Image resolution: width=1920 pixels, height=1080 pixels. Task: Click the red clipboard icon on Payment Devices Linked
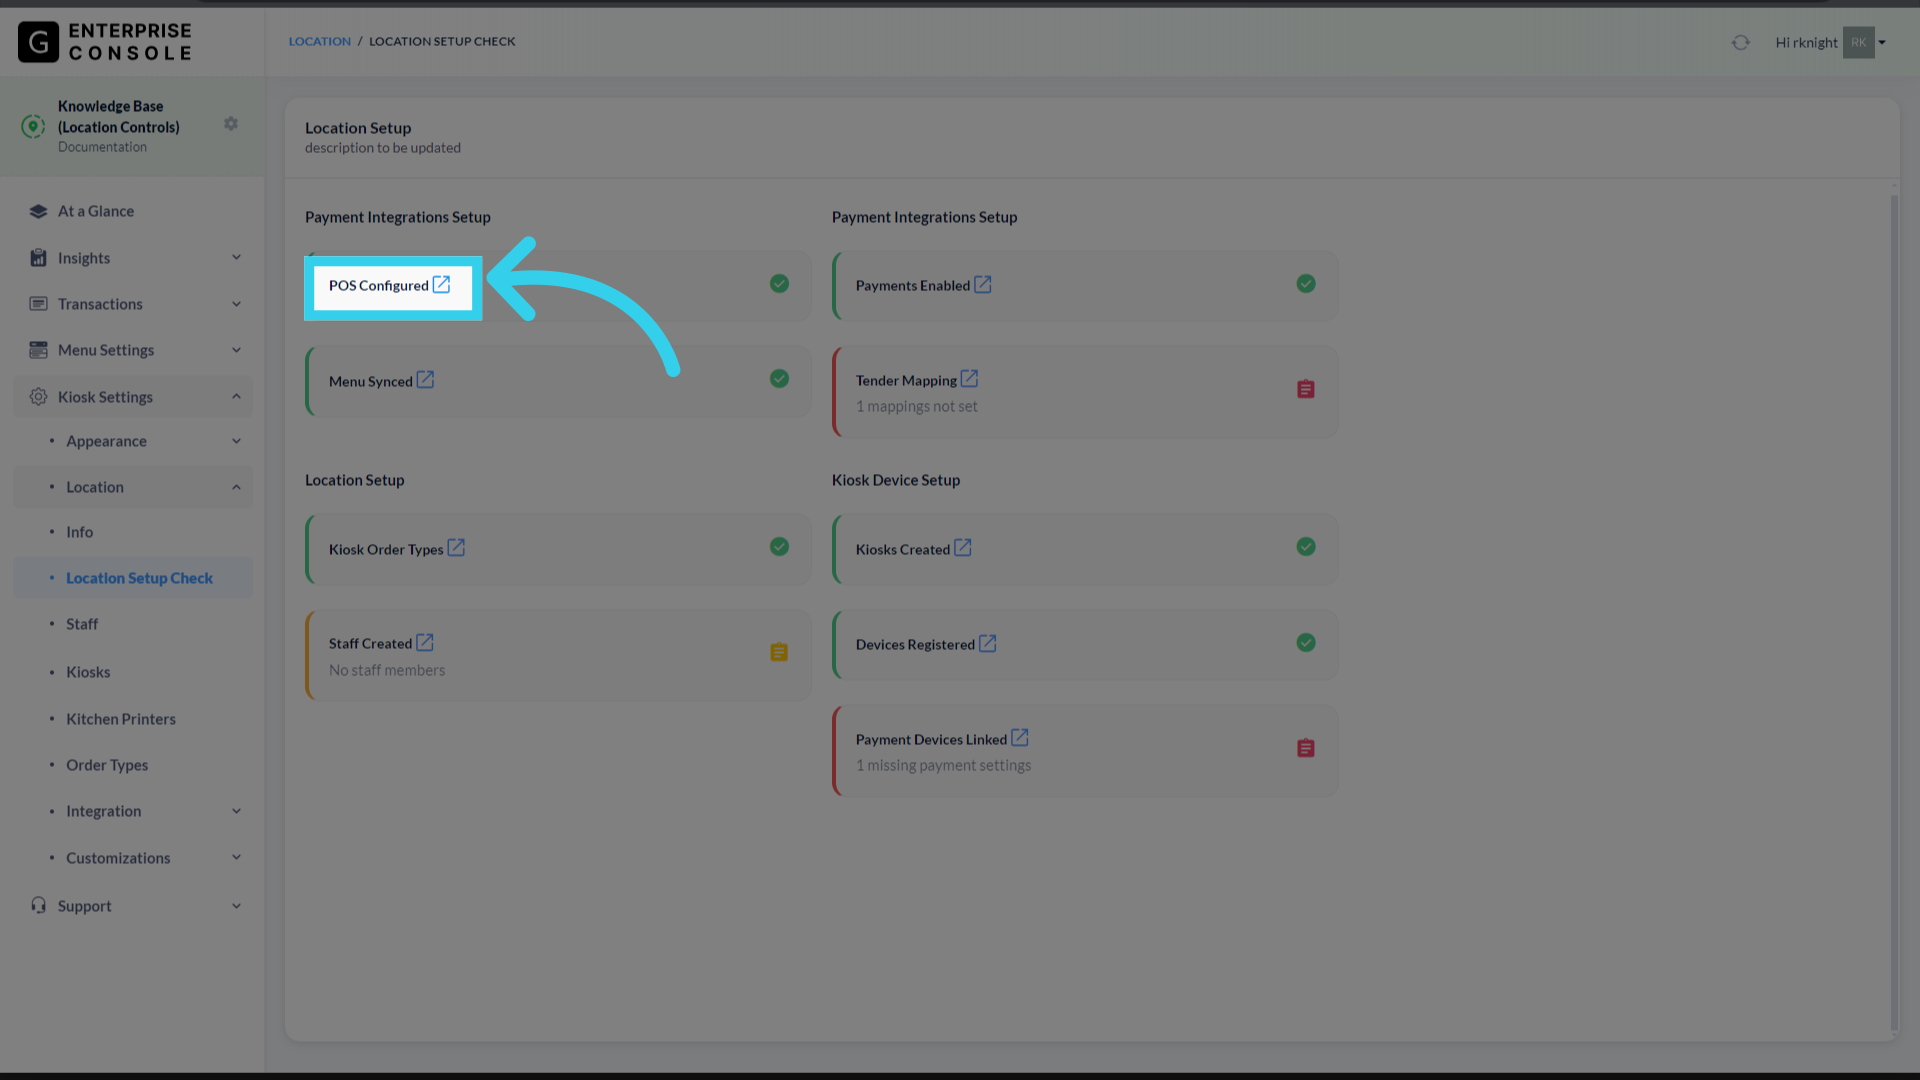1306,748
